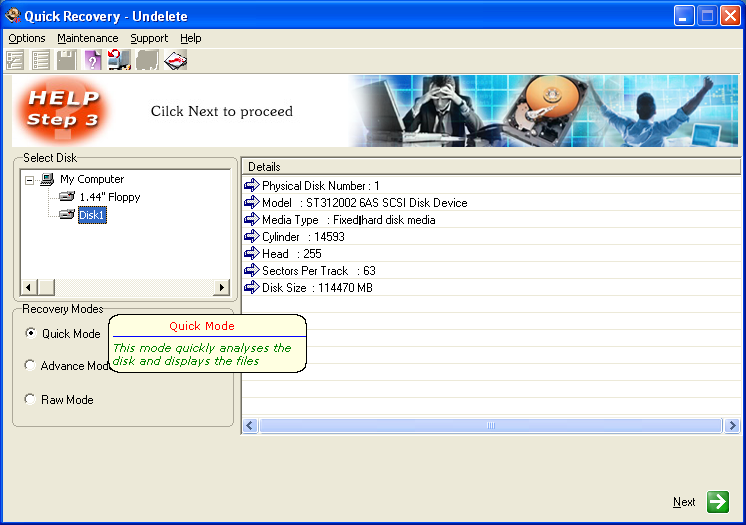Click the green Next arrow icon
The height and width of the screenshot is (525, 746).
coord(717,502)
